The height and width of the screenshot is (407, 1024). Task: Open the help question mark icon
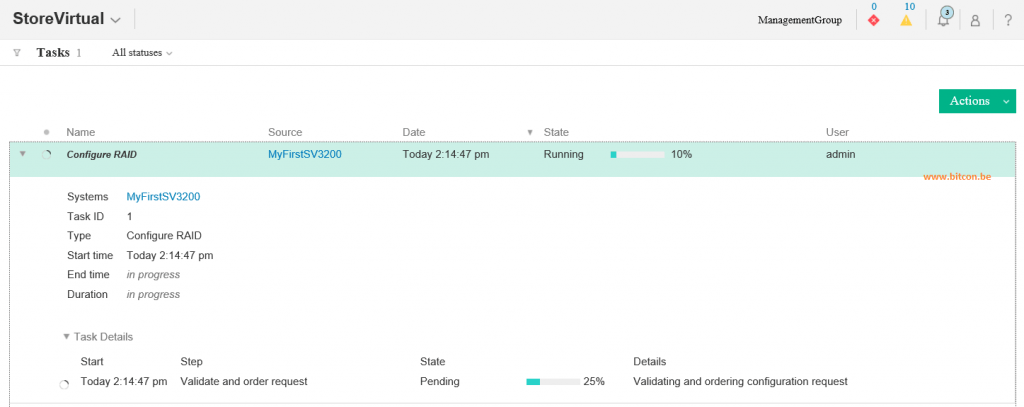1008,20
